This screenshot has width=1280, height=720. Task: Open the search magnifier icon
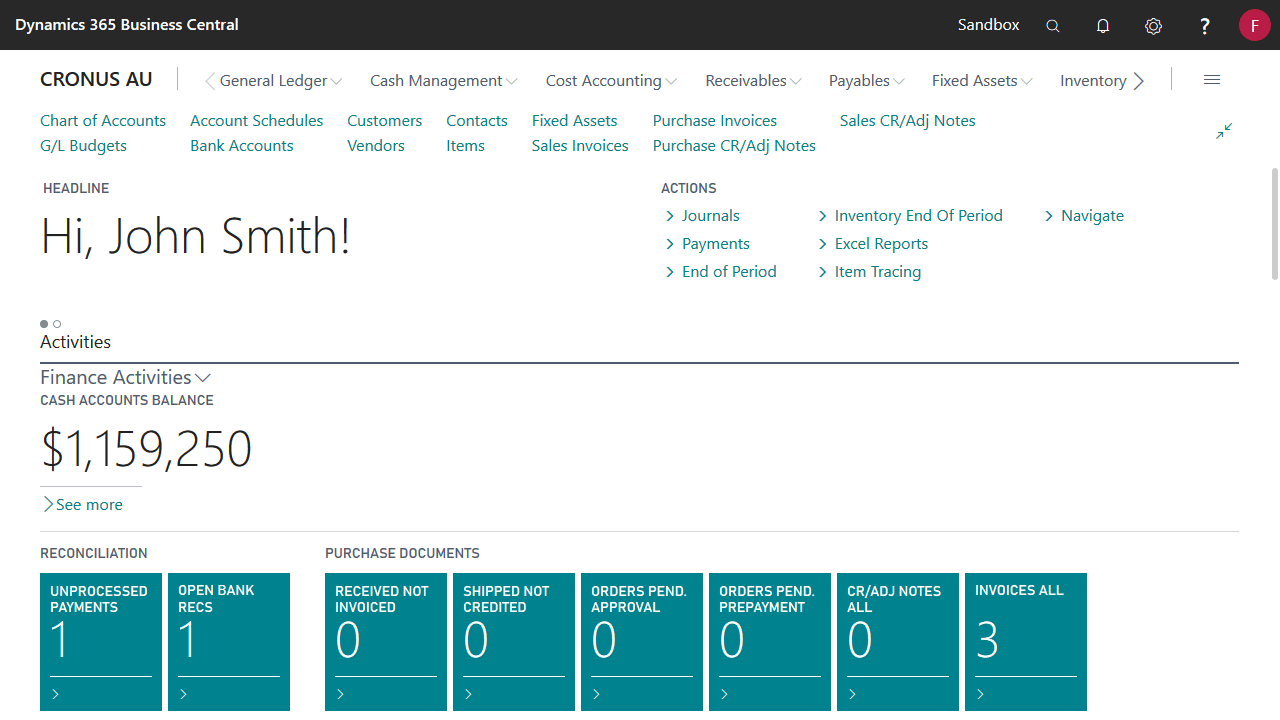coord(1053,26)
